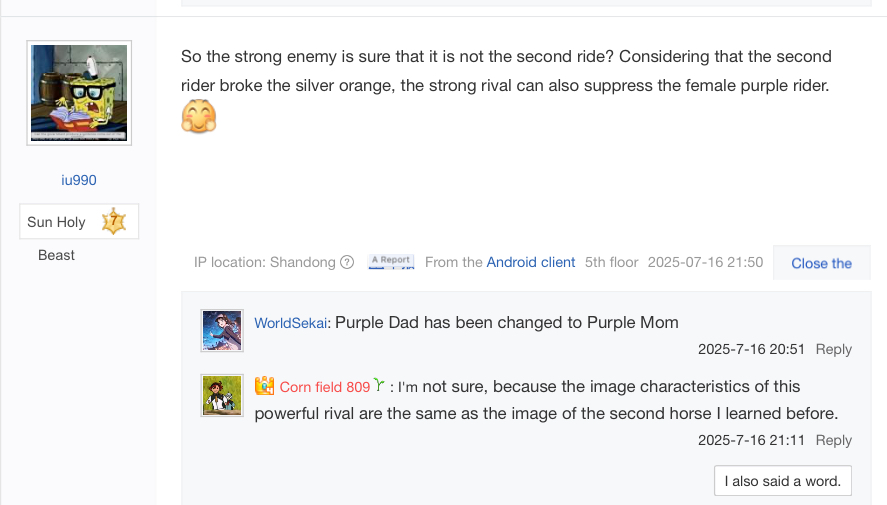This screenshot has width=887, height=505.
Task: Reply to Corn field 809's comment
Action: tap(833, 441)
